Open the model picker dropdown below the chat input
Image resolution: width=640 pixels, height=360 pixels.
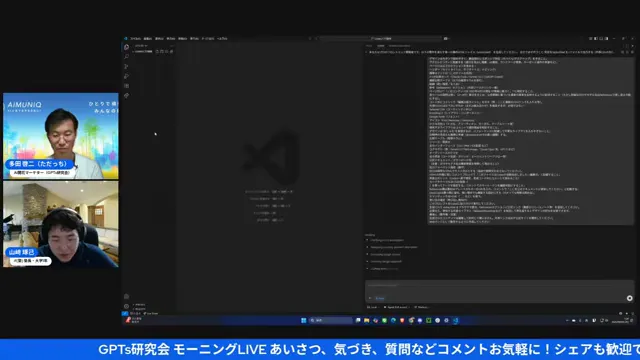coord(422,307)
